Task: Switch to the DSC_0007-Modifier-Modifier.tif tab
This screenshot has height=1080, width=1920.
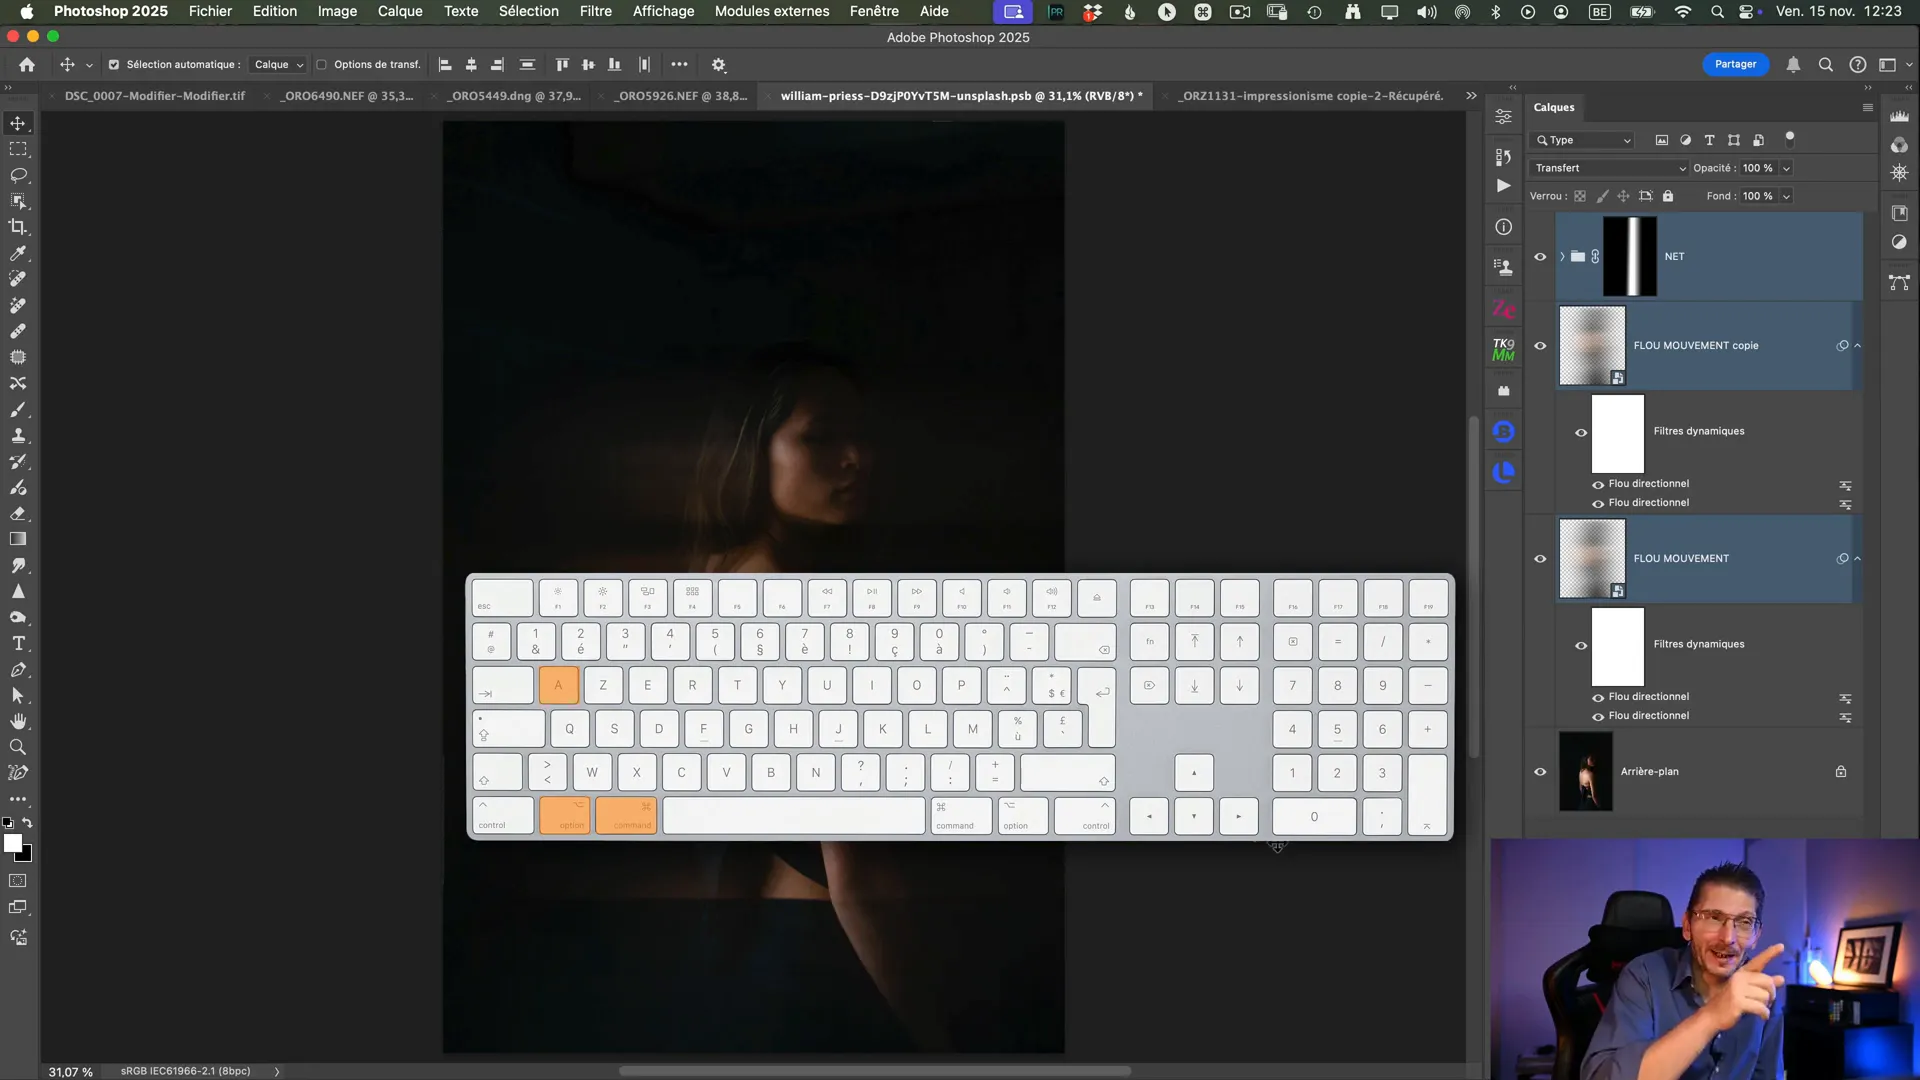Action: pyautogui.click(x=154, y=96)
